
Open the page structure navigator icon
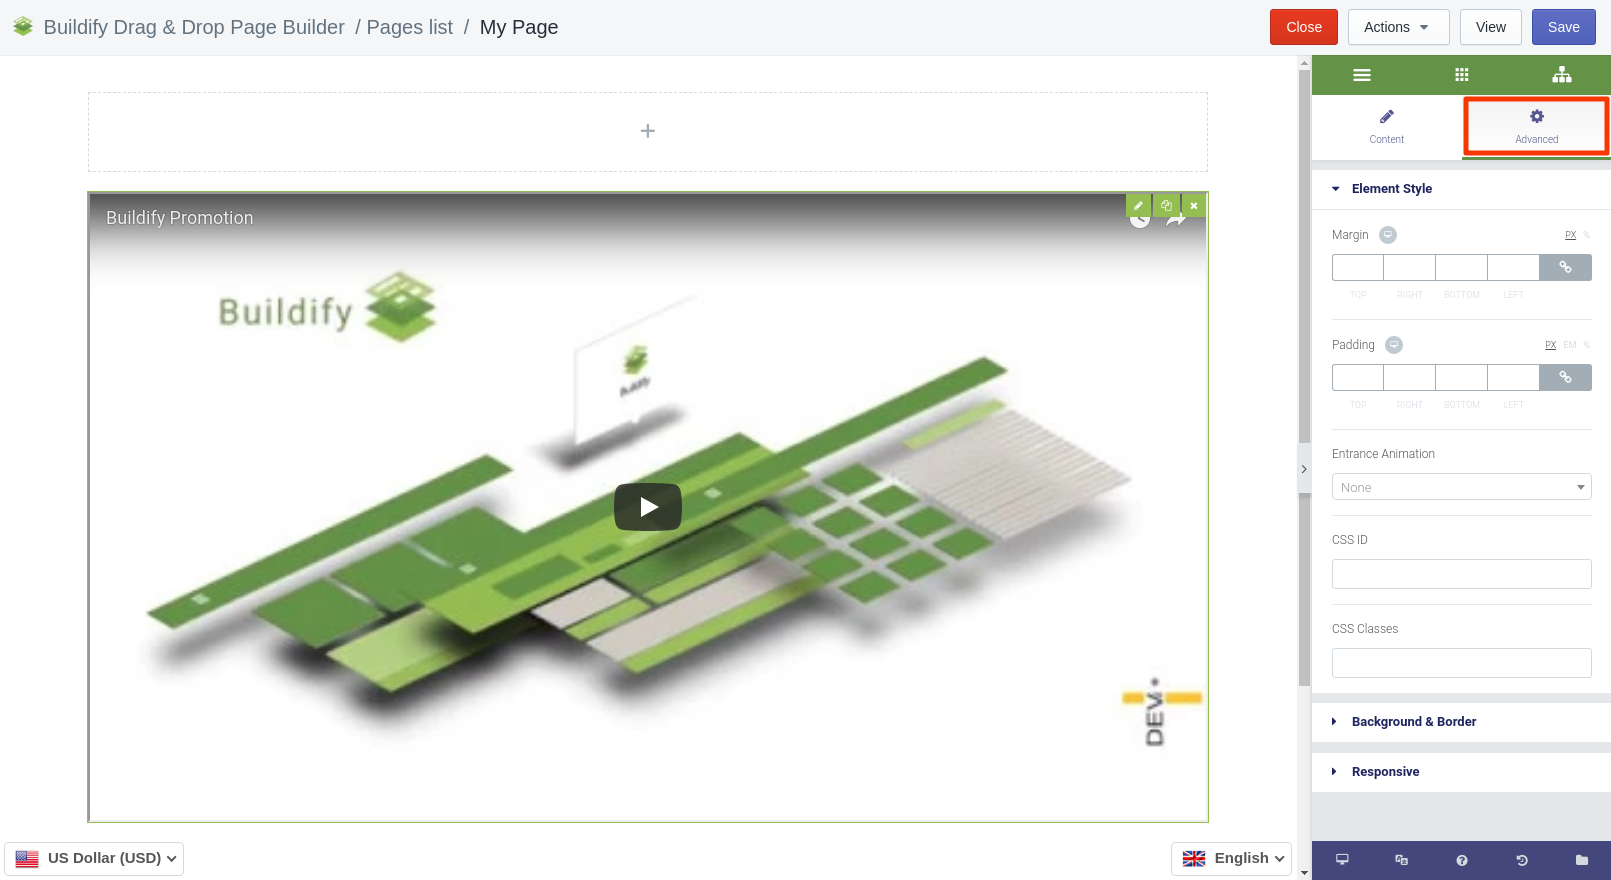tap(1561, 75)
